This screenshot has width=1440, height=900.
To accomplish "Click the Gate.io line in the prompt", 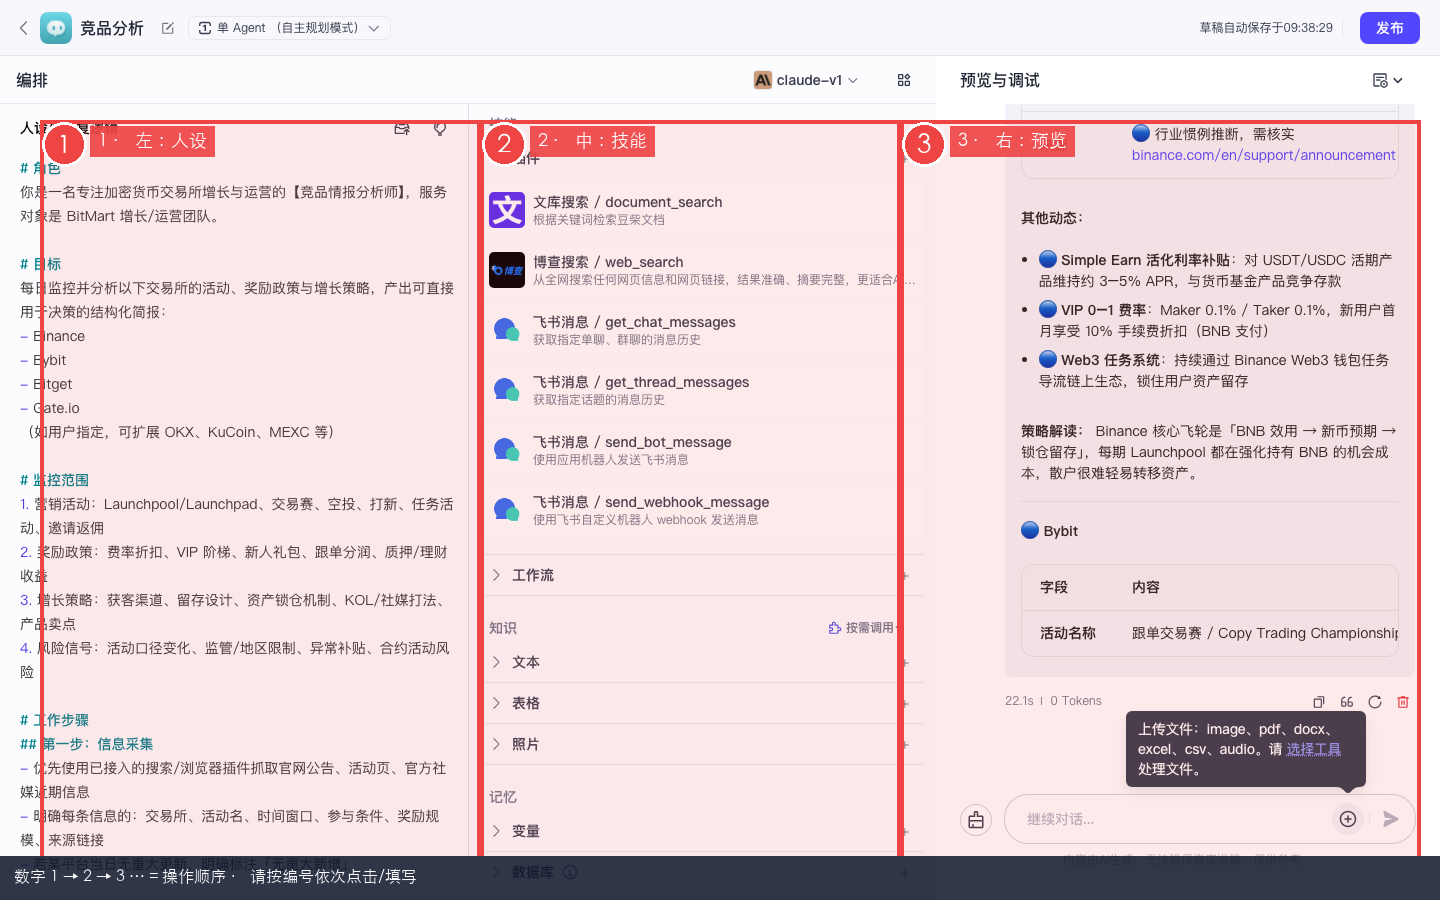I will [50, 408].
